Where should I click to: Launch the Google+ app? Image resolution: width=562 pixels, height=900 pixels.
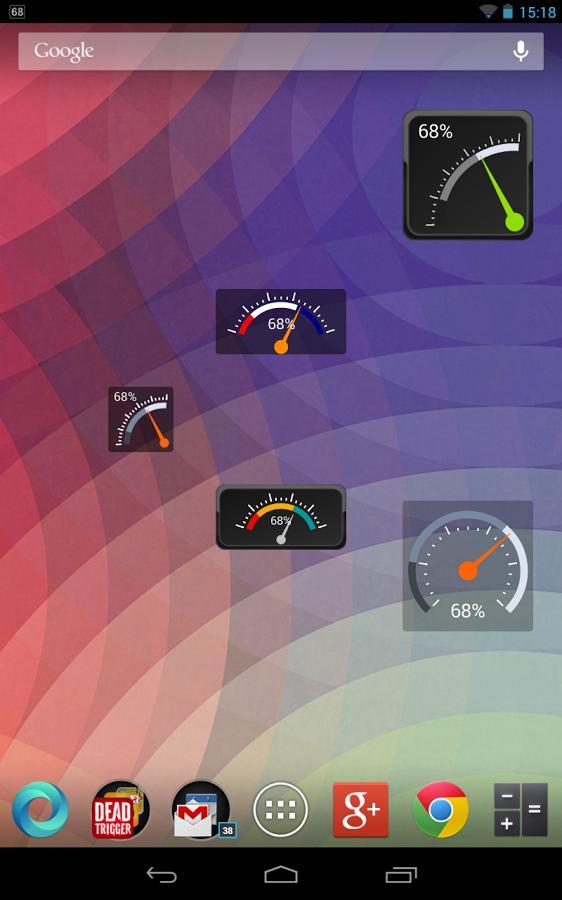coord(361,809)
